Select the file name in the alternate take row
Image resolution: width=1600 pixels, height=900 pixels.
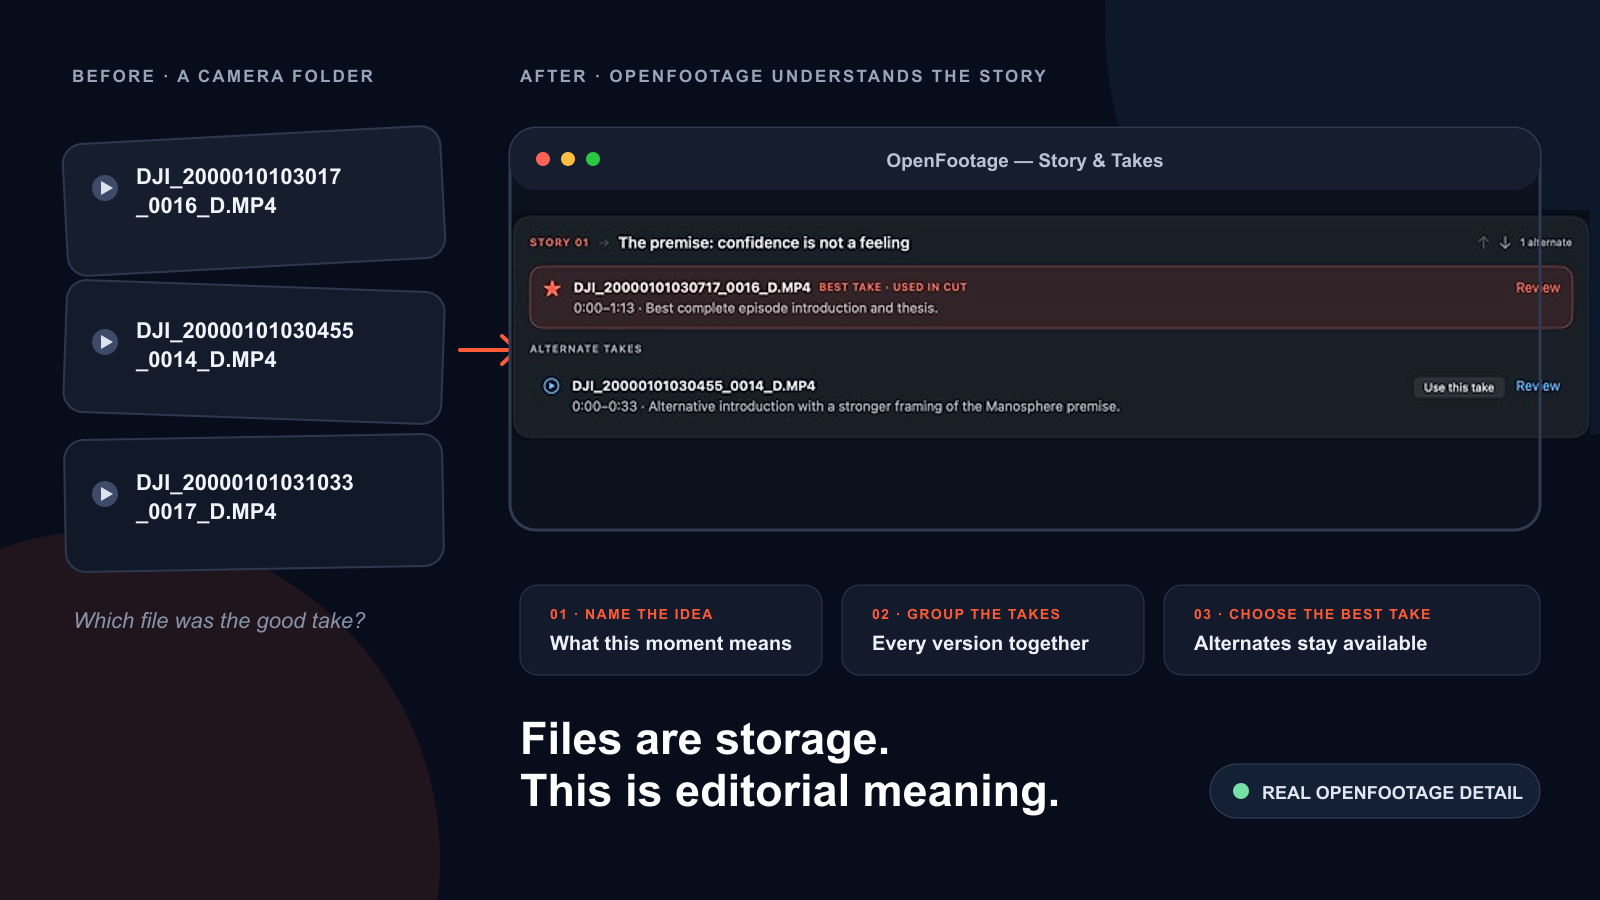point(694,386)
